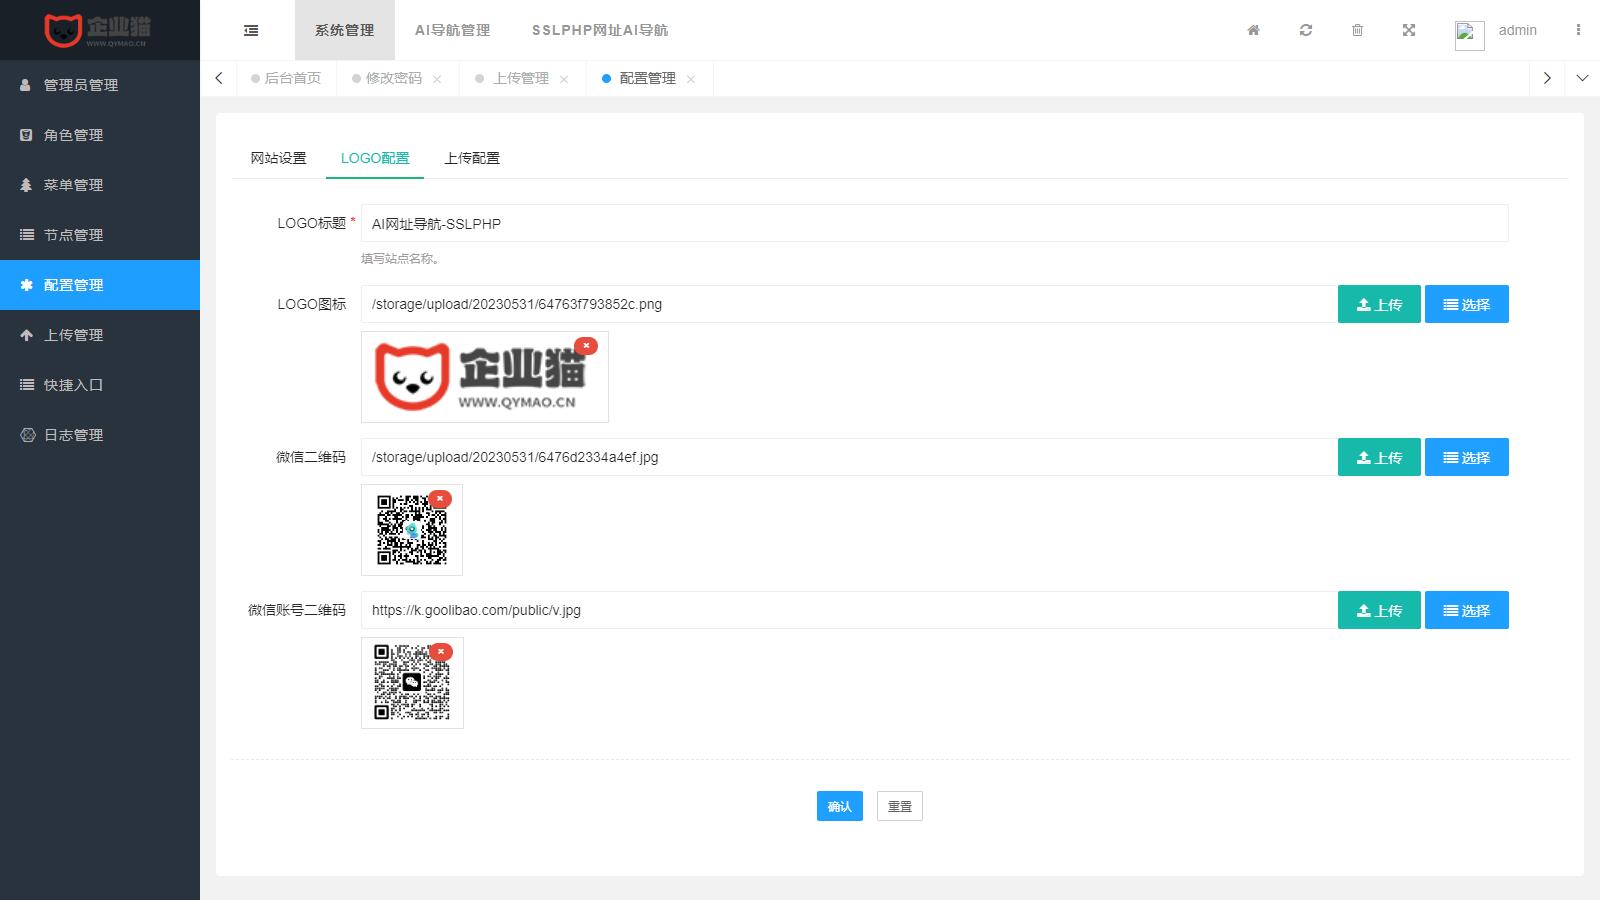Toggle fullscreen mode icon

pos(1409,30)
